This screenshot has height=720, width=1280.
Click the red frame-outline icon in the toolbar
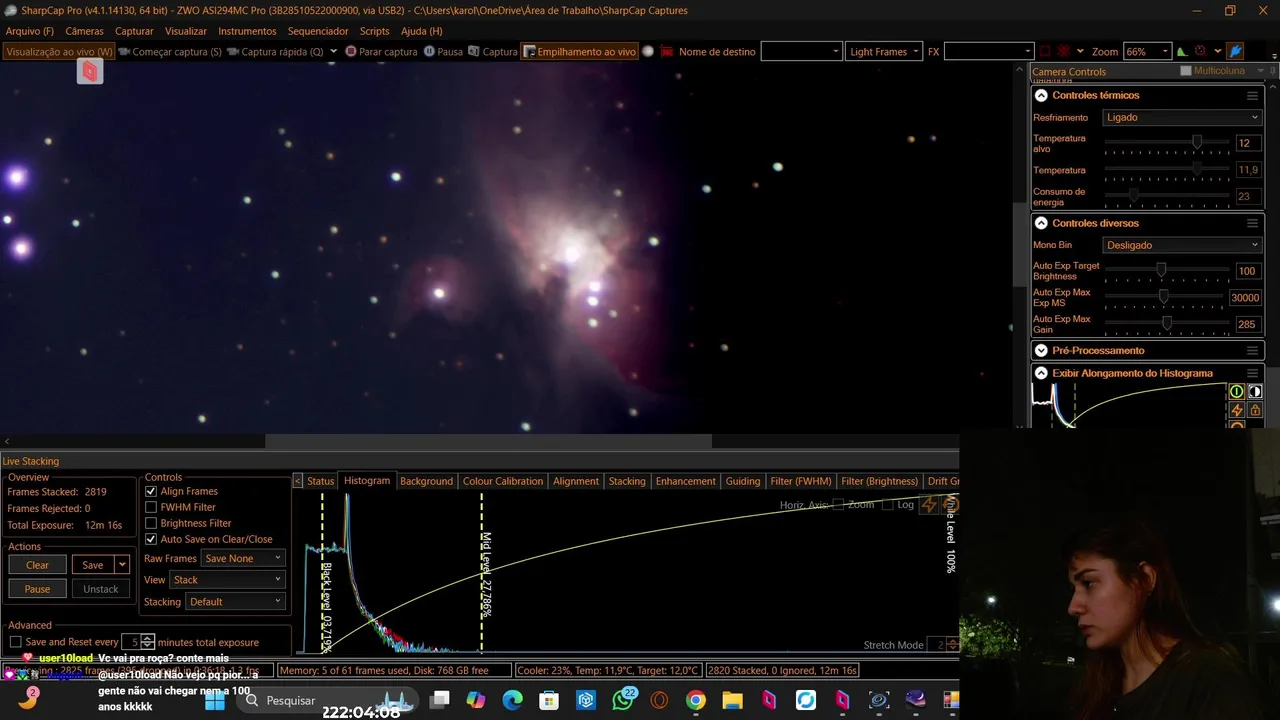(x=1045, y=51)
